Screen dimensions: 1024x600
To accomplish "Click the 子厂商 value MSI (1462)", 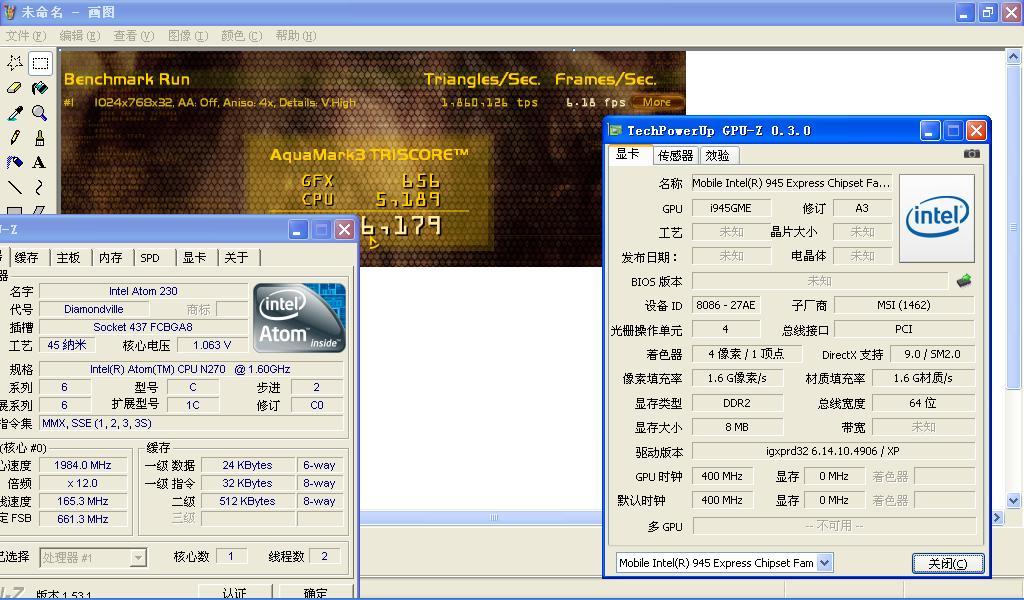I will coord(904,305).
